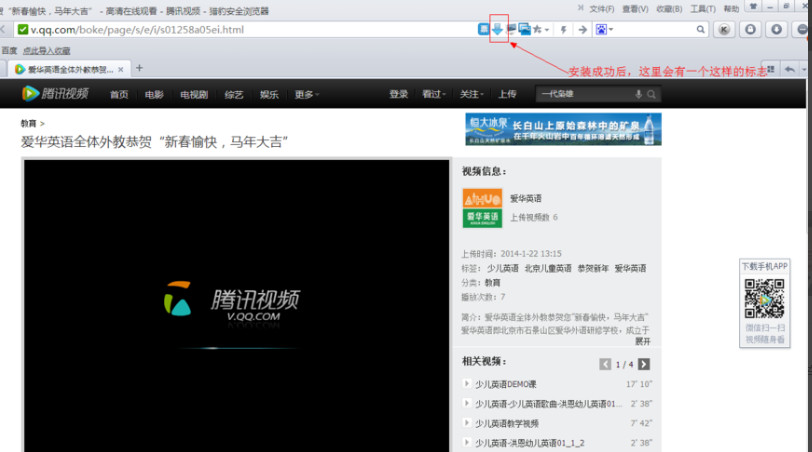Go to next page of related videos
The width and height of the screenshot is (812, 452).
(x=644, y=364)
